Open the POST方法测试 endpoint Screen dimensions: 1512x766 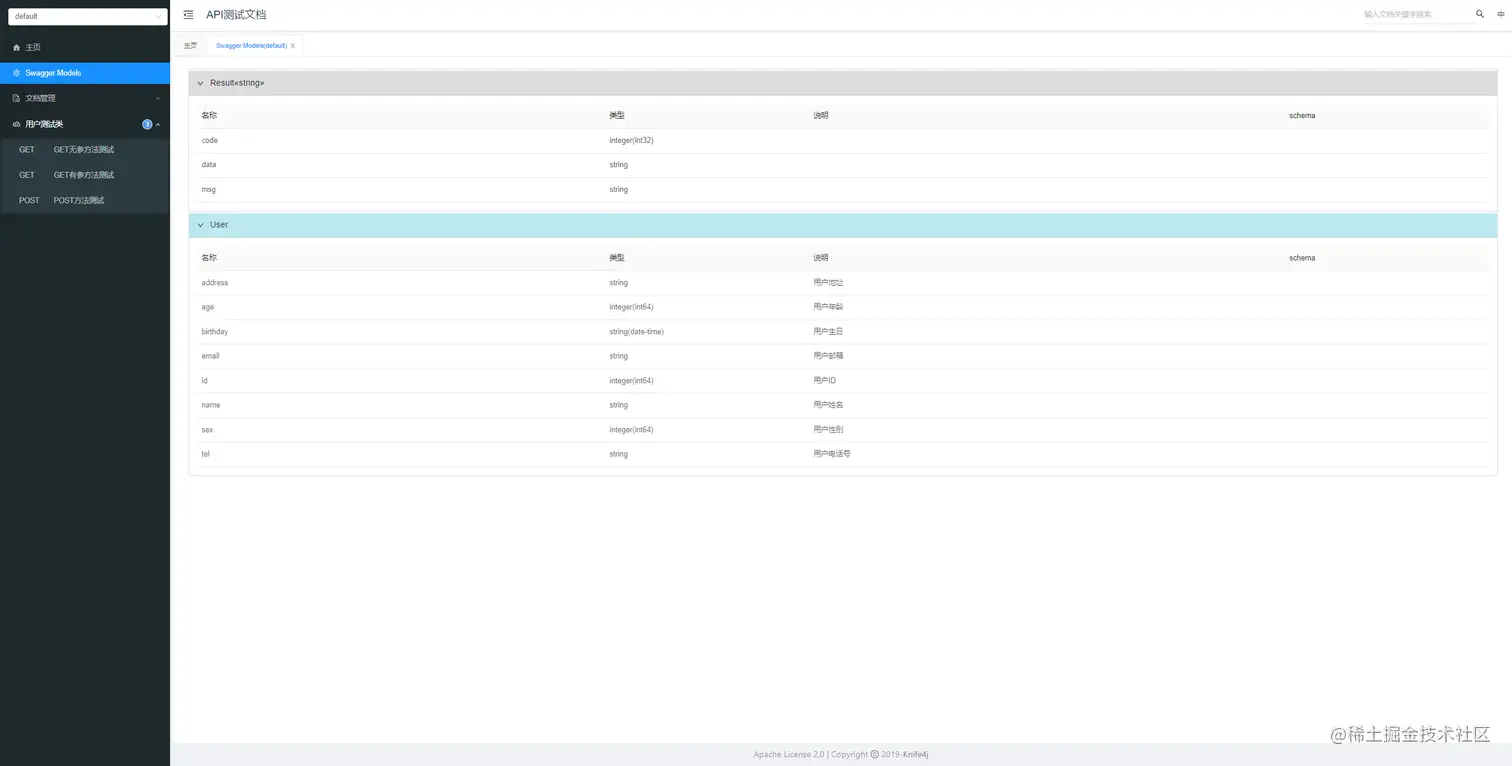coord(85,200)
